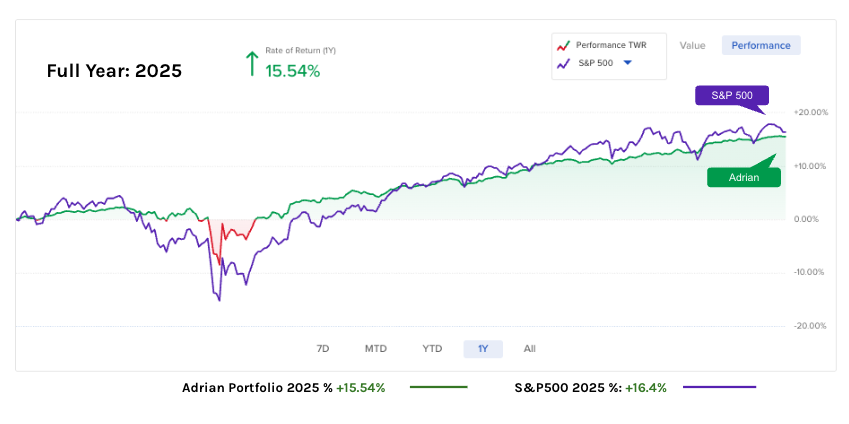This screenshot has height=424, width=849.
Task: Expand the S&P 500 benchmark dropdown arrow
Action: coord(627,63)
